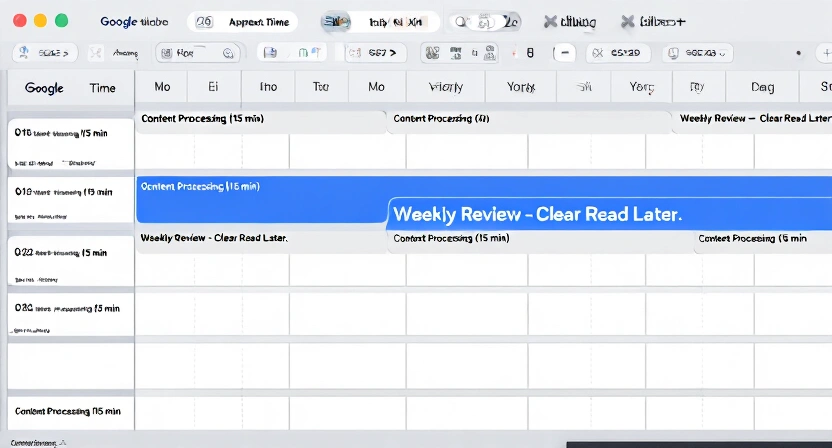Viewport: 832px width, 448px height.
Task: Select the Vierly column header
Action: tap(446, 87)
